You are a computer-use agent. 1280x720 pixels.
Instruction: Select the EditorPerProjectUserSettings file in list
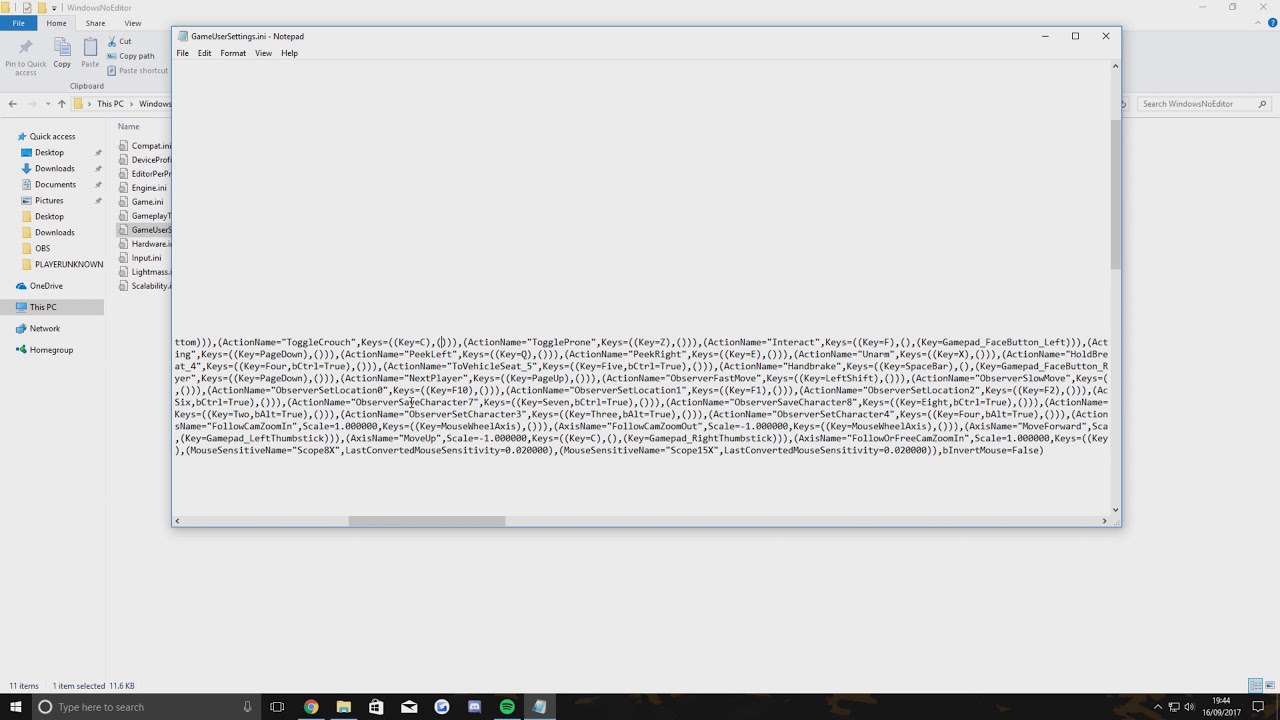(144, 174)
